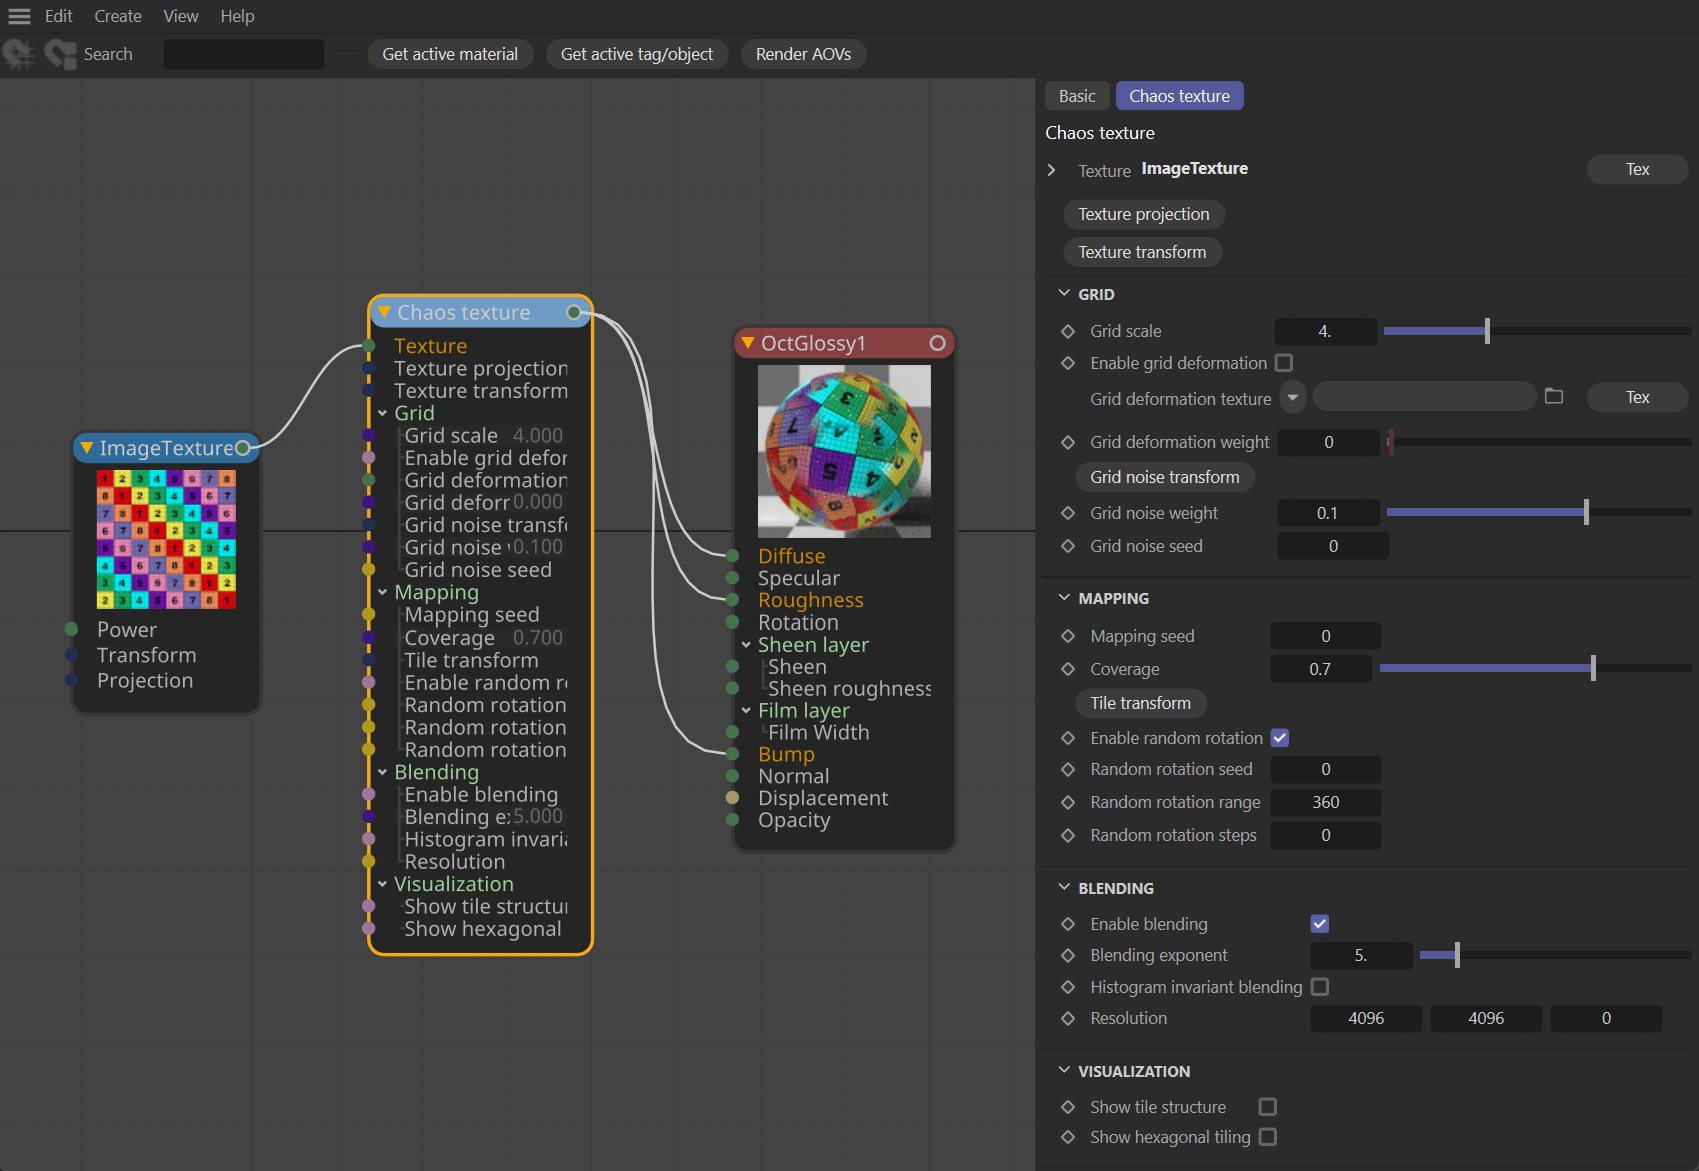Switch to the Basic tab
This screenshot has width=1699, height=1171.
tap(1076, 96)
